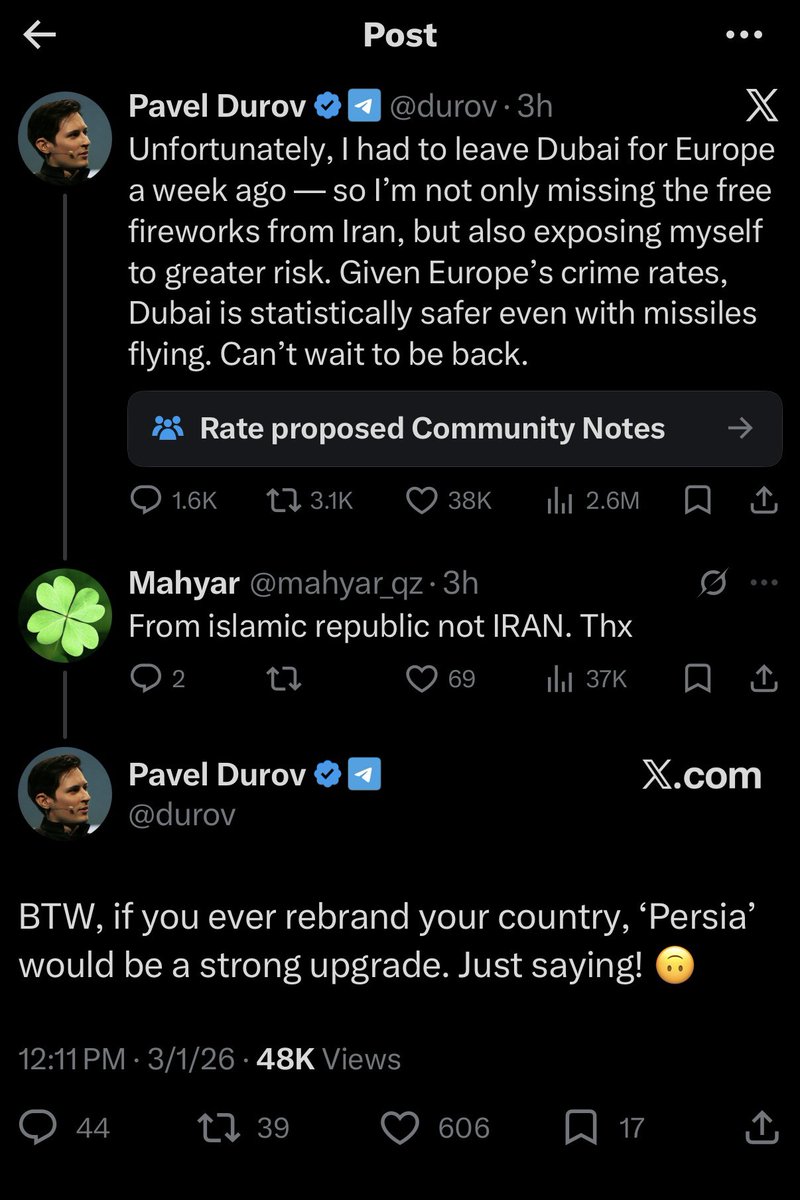Share Durov's Dubai post
Image resolution: width=800 pixels, height=1200 pixels.
click(x=763, y=500)
